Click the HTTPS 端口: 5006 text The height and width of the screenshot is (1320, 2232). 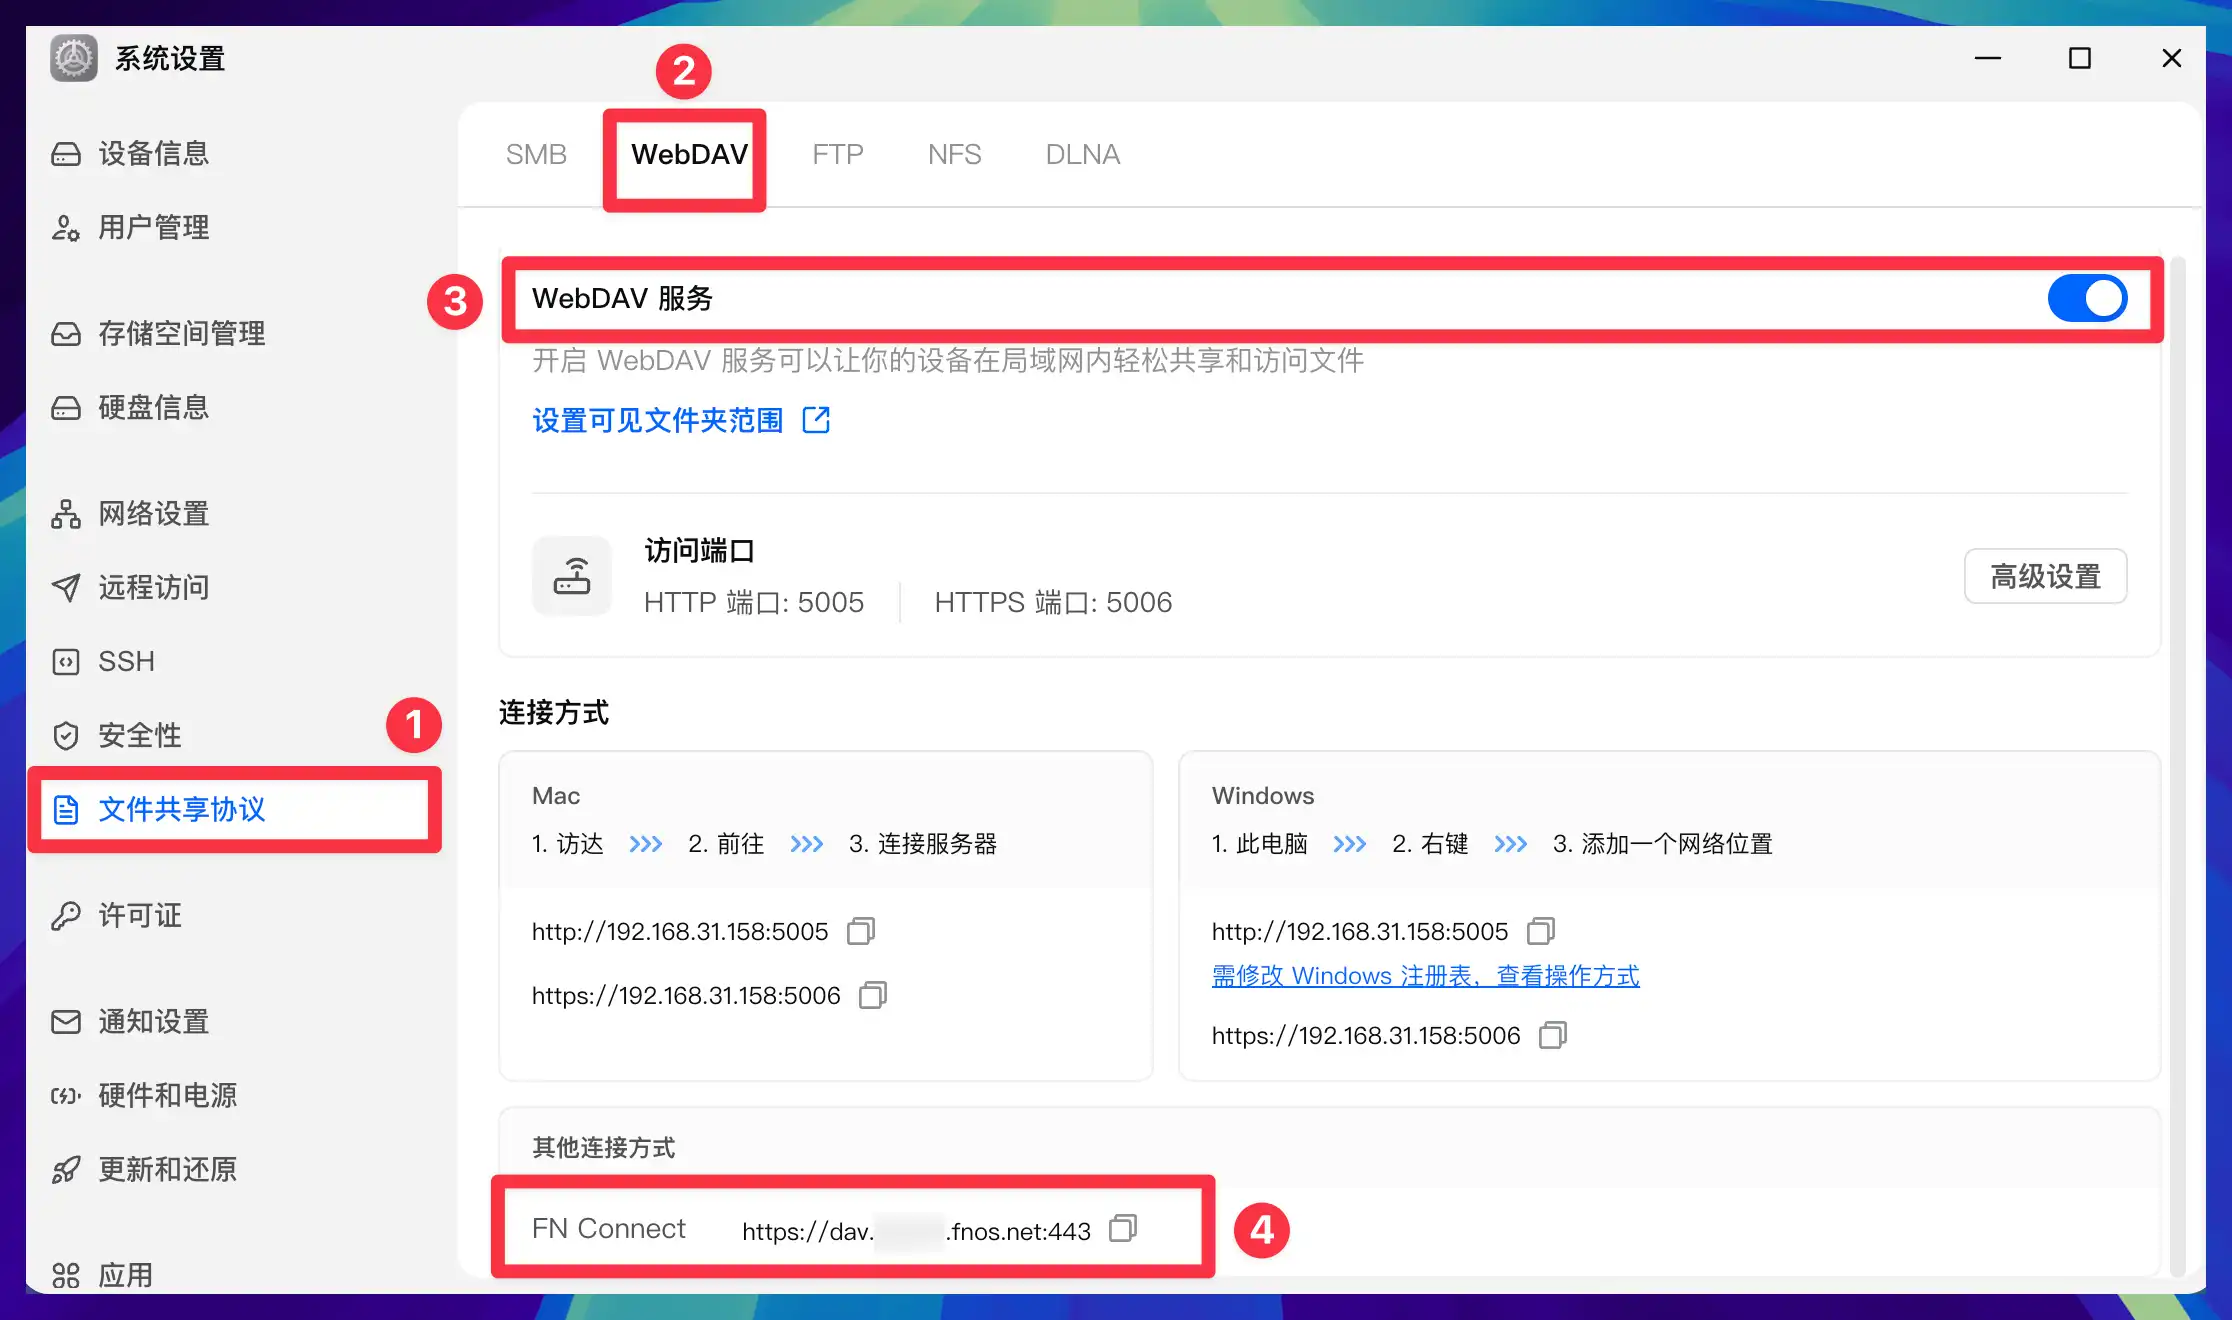tap(1053, 602)
